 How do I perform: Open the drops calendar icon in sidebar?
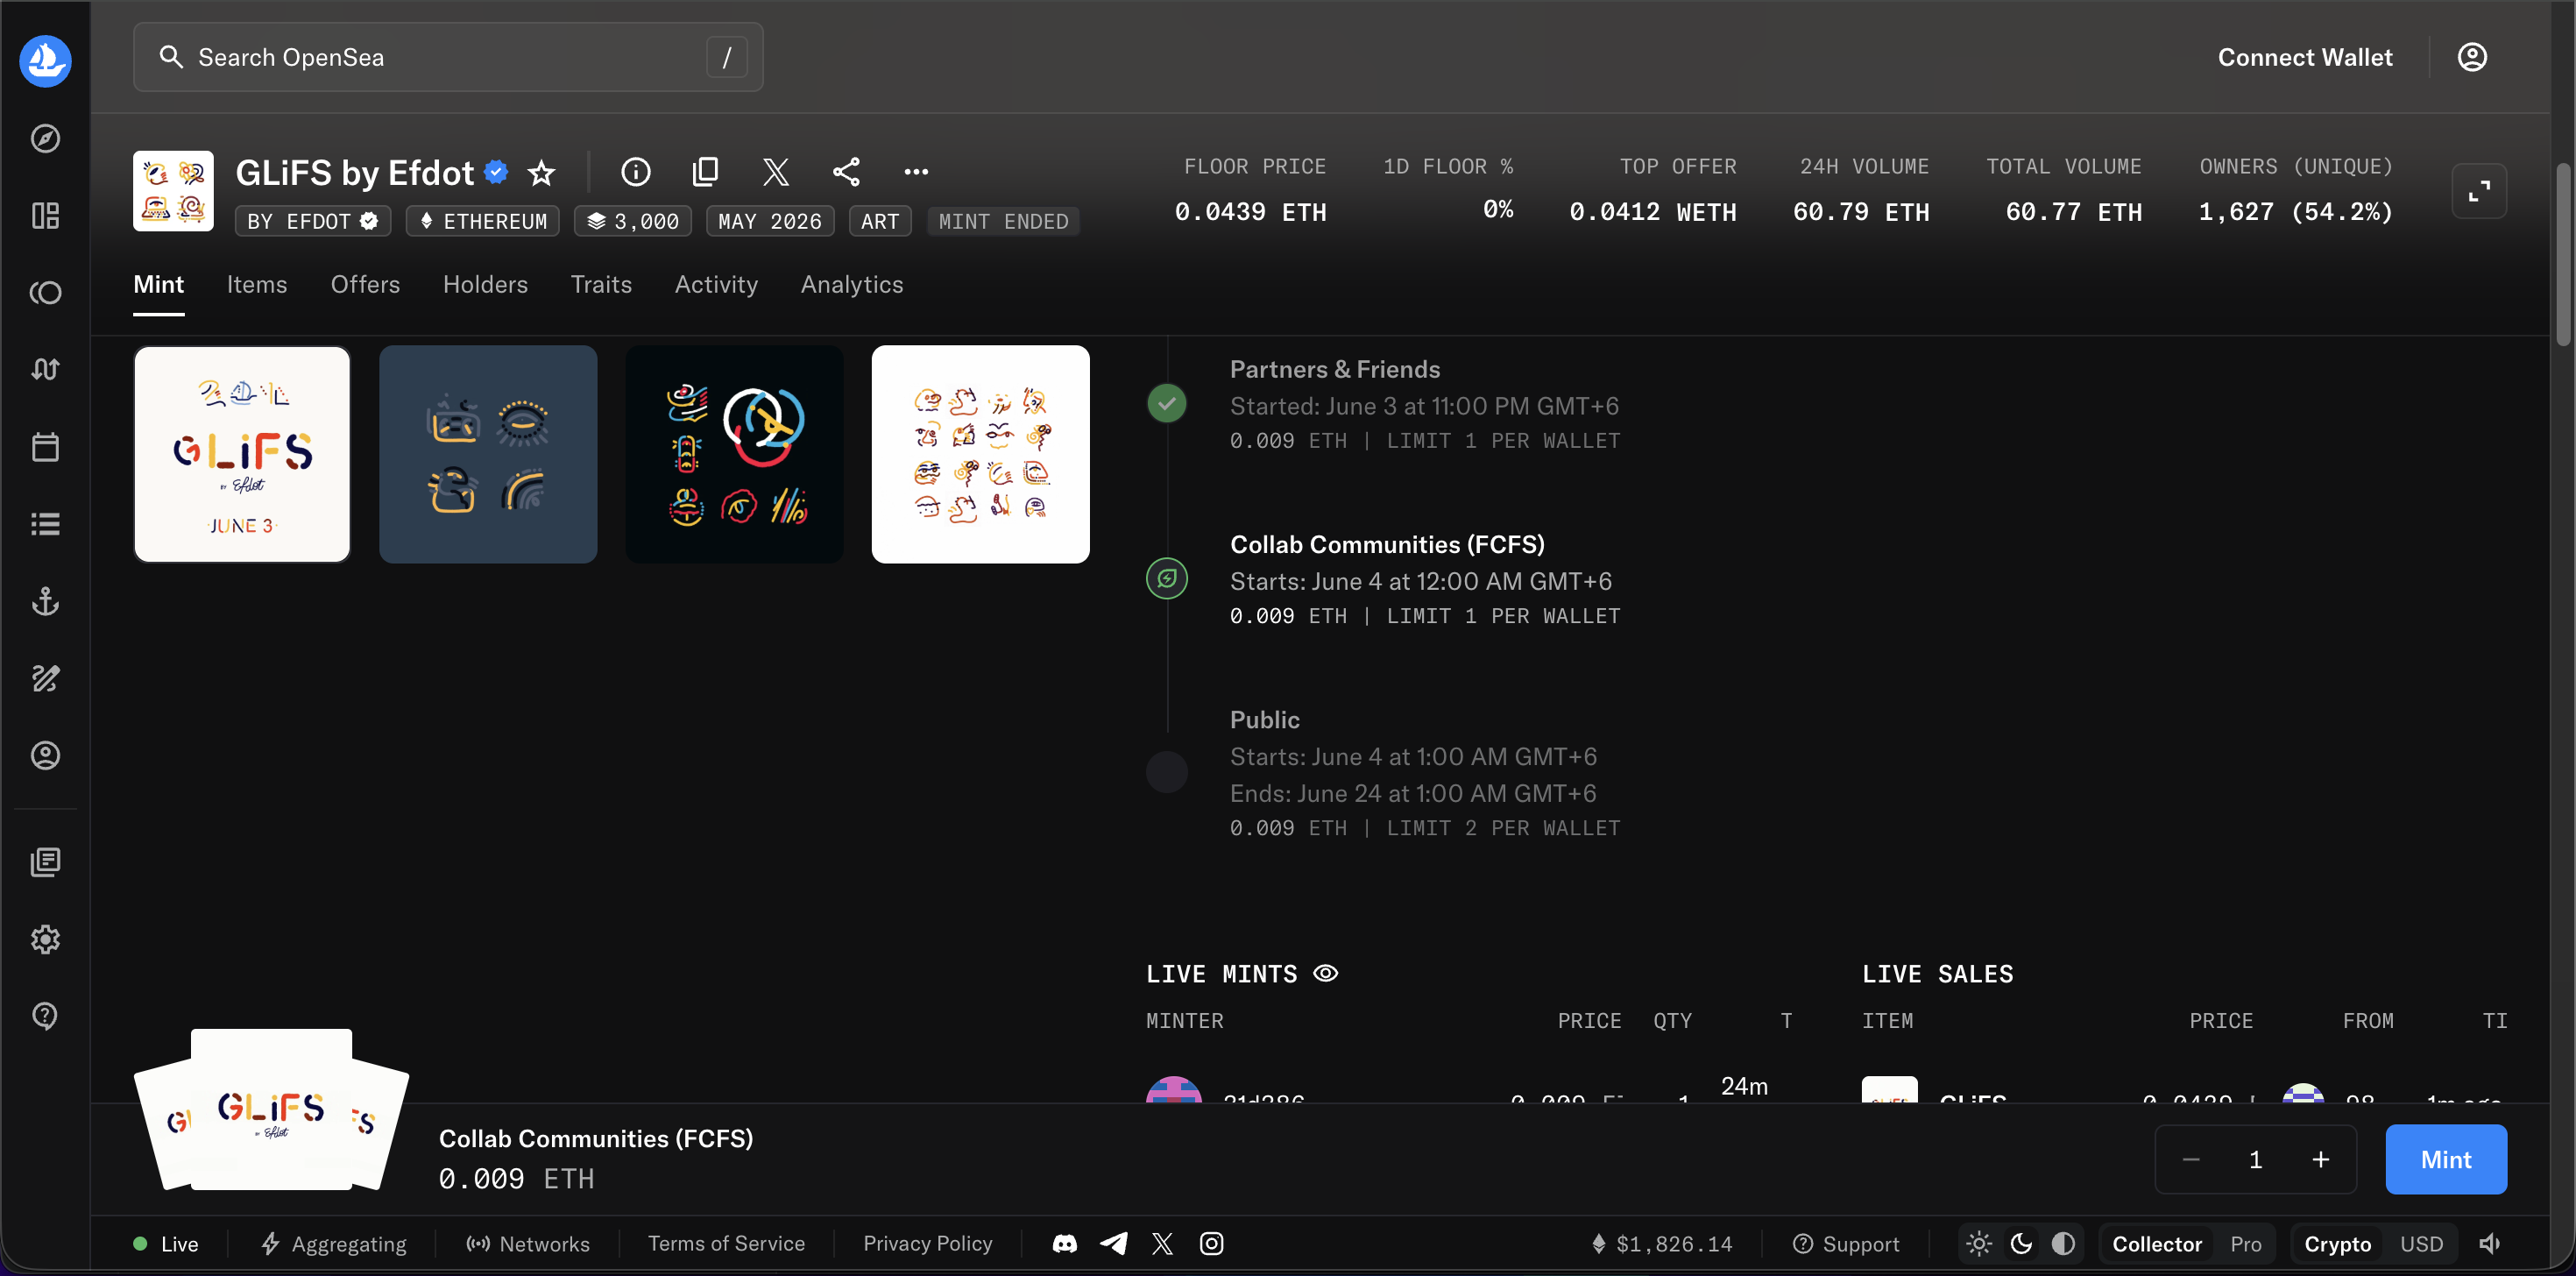[x=45, y=446]
